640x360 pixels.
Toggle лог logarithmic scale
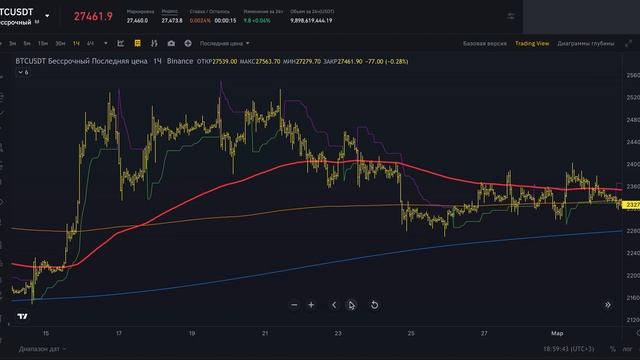627,349
